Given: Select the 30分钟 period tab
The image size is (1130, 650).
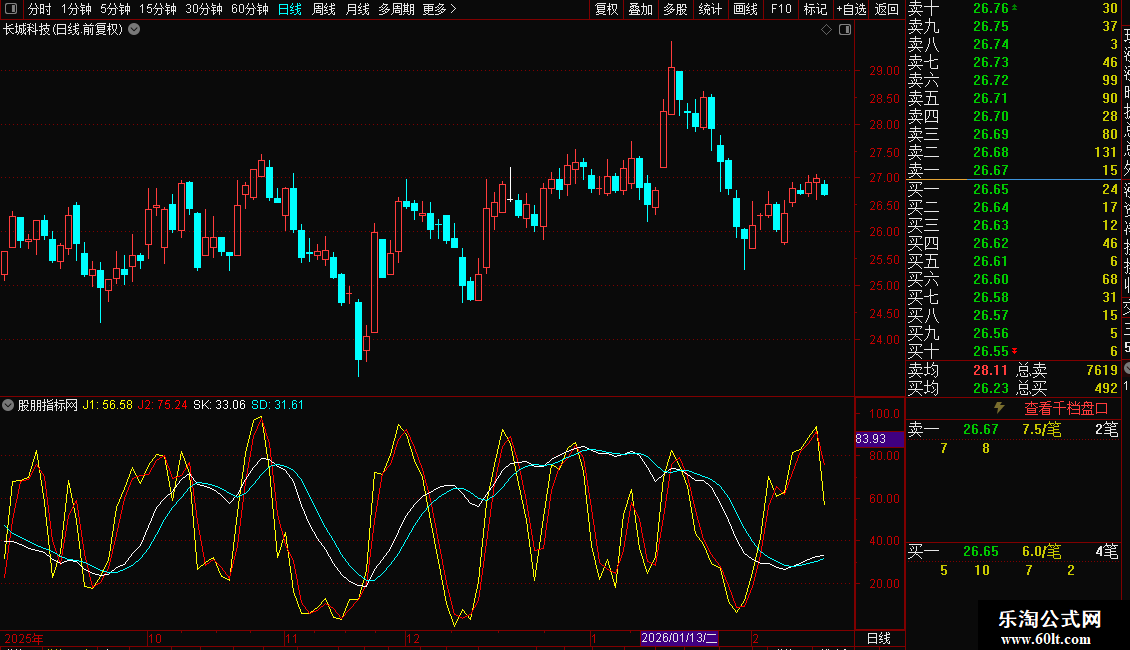Looking at the screenshot, I should [204, 9].
